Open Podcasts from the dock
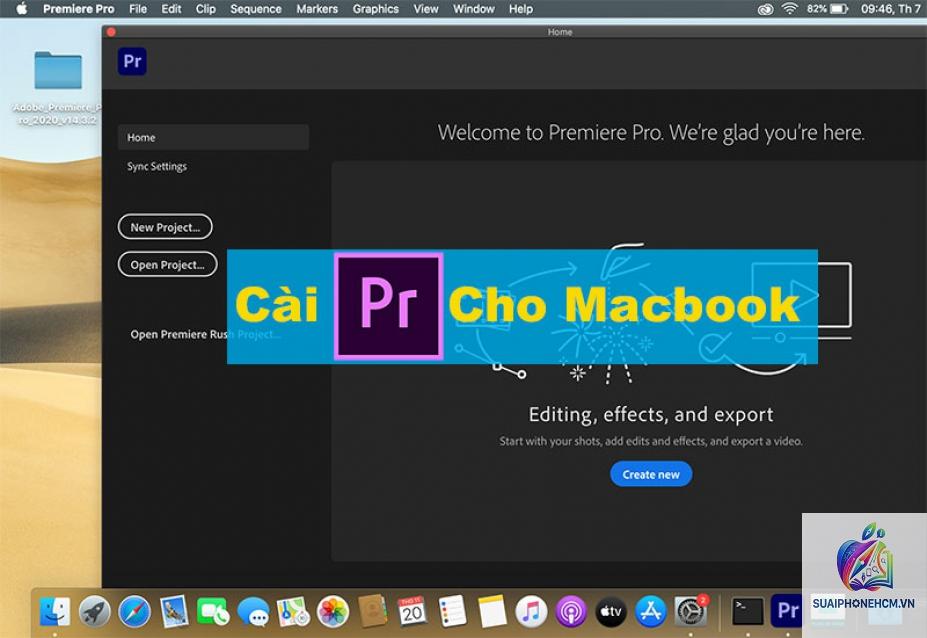Image resolution: width=927 pixels, height=638 pixels. pyautogui.click(x=571, y=611)
